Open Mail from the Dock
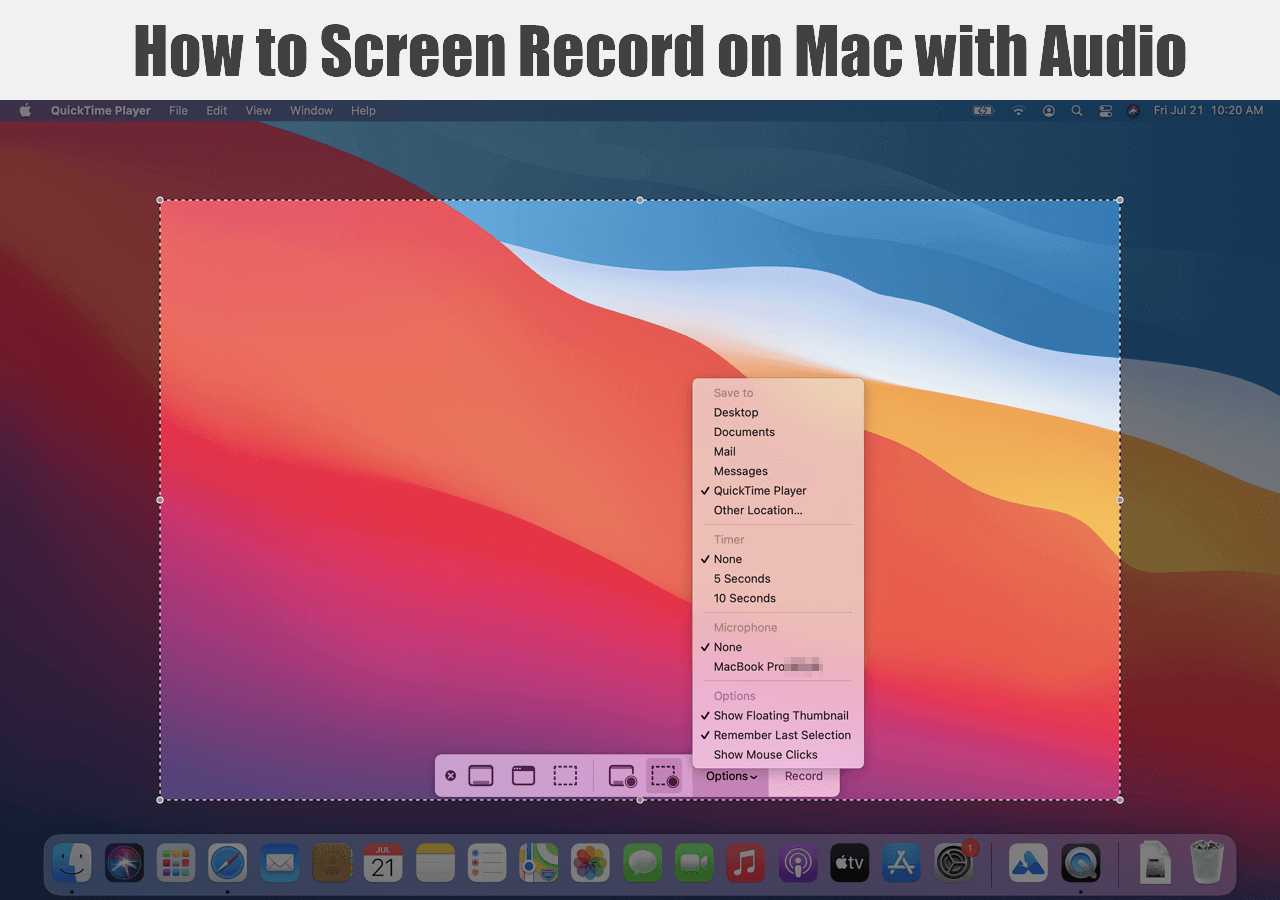Image resolution: width=1280 pixels, height=900 pixels. (x=279, y=862)
